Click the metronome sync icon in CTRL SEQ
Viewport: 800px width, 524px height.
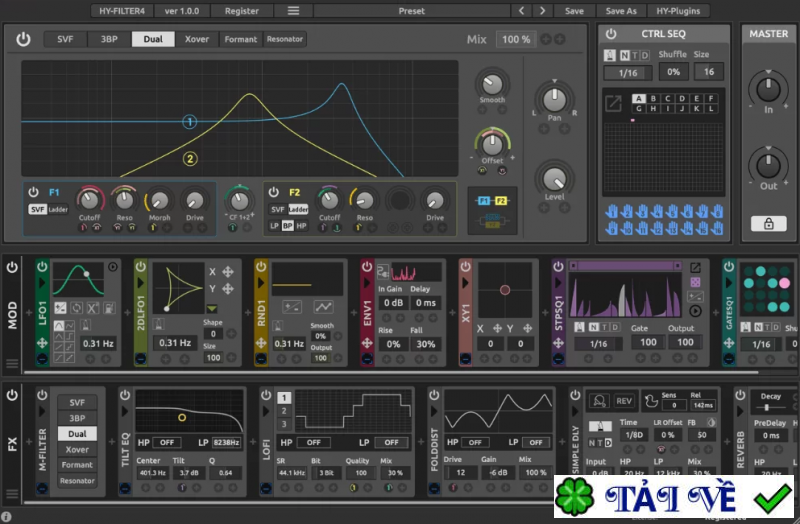(x=611, y=55)
